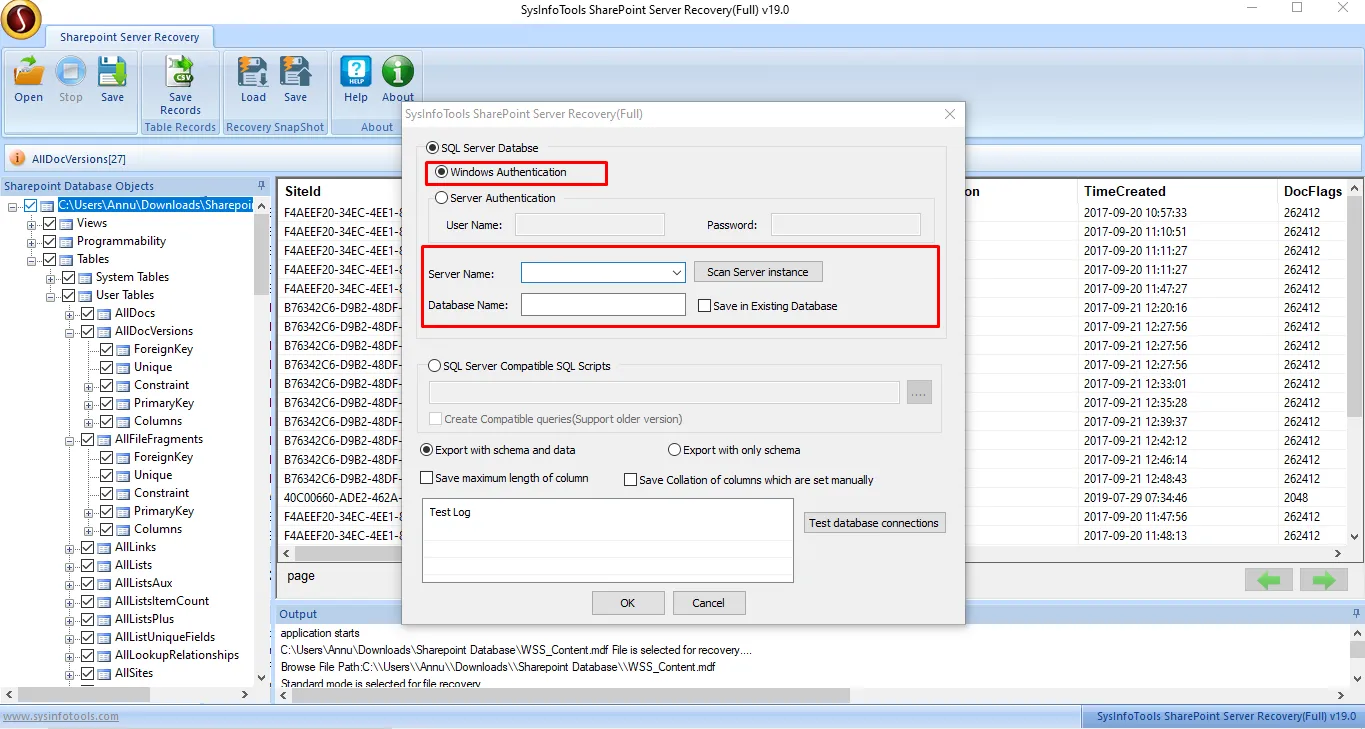
Task: Click the table icon beside AllLinks
Action: coord(105,547)
